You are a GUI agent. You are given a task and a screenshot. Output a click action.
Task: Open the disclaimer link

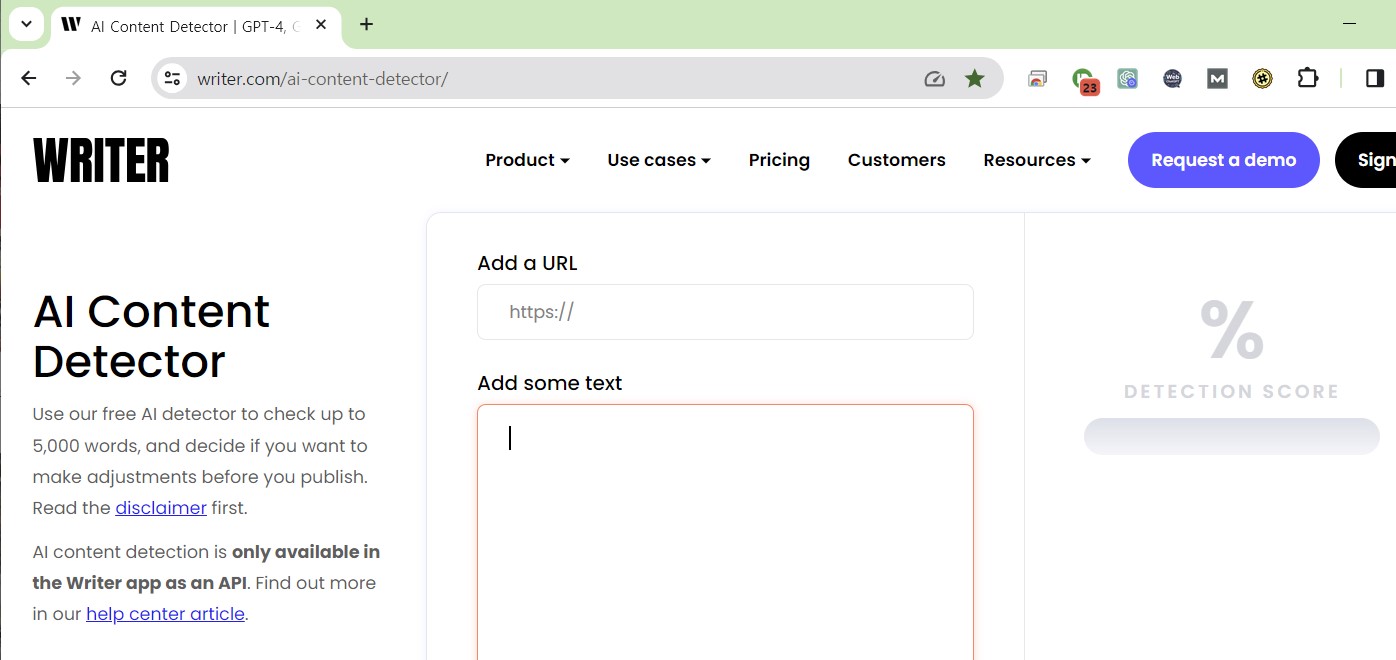point(161,508)
